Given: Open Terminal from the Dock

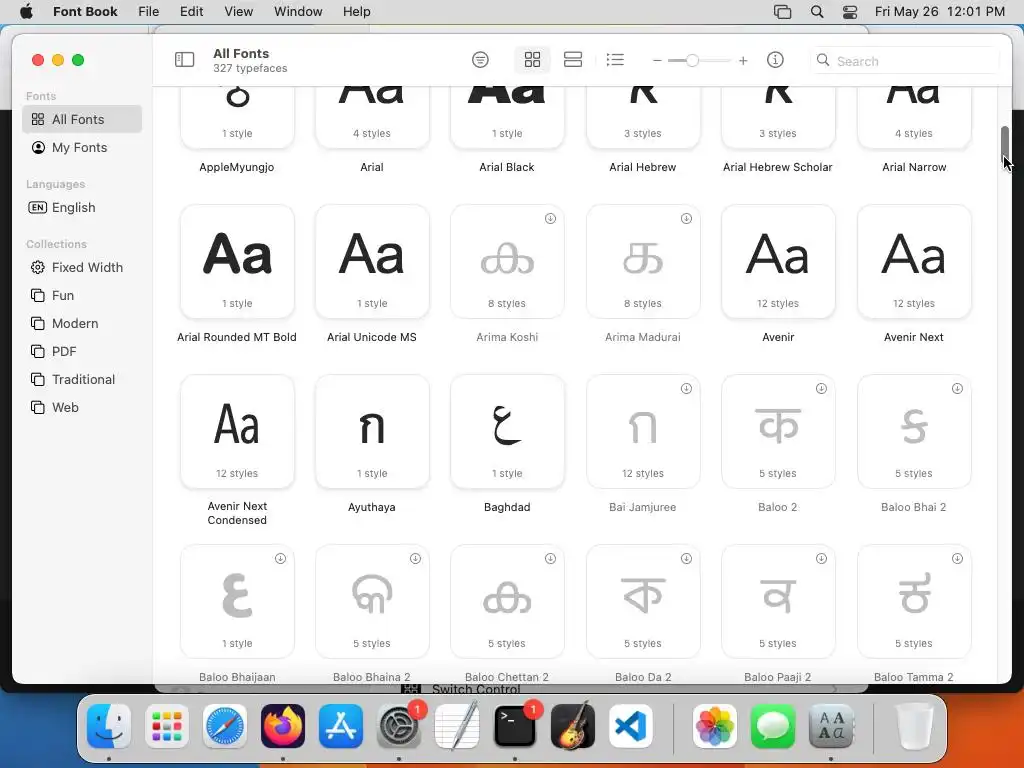Looking at the screenshot, I should click(515, 726).
